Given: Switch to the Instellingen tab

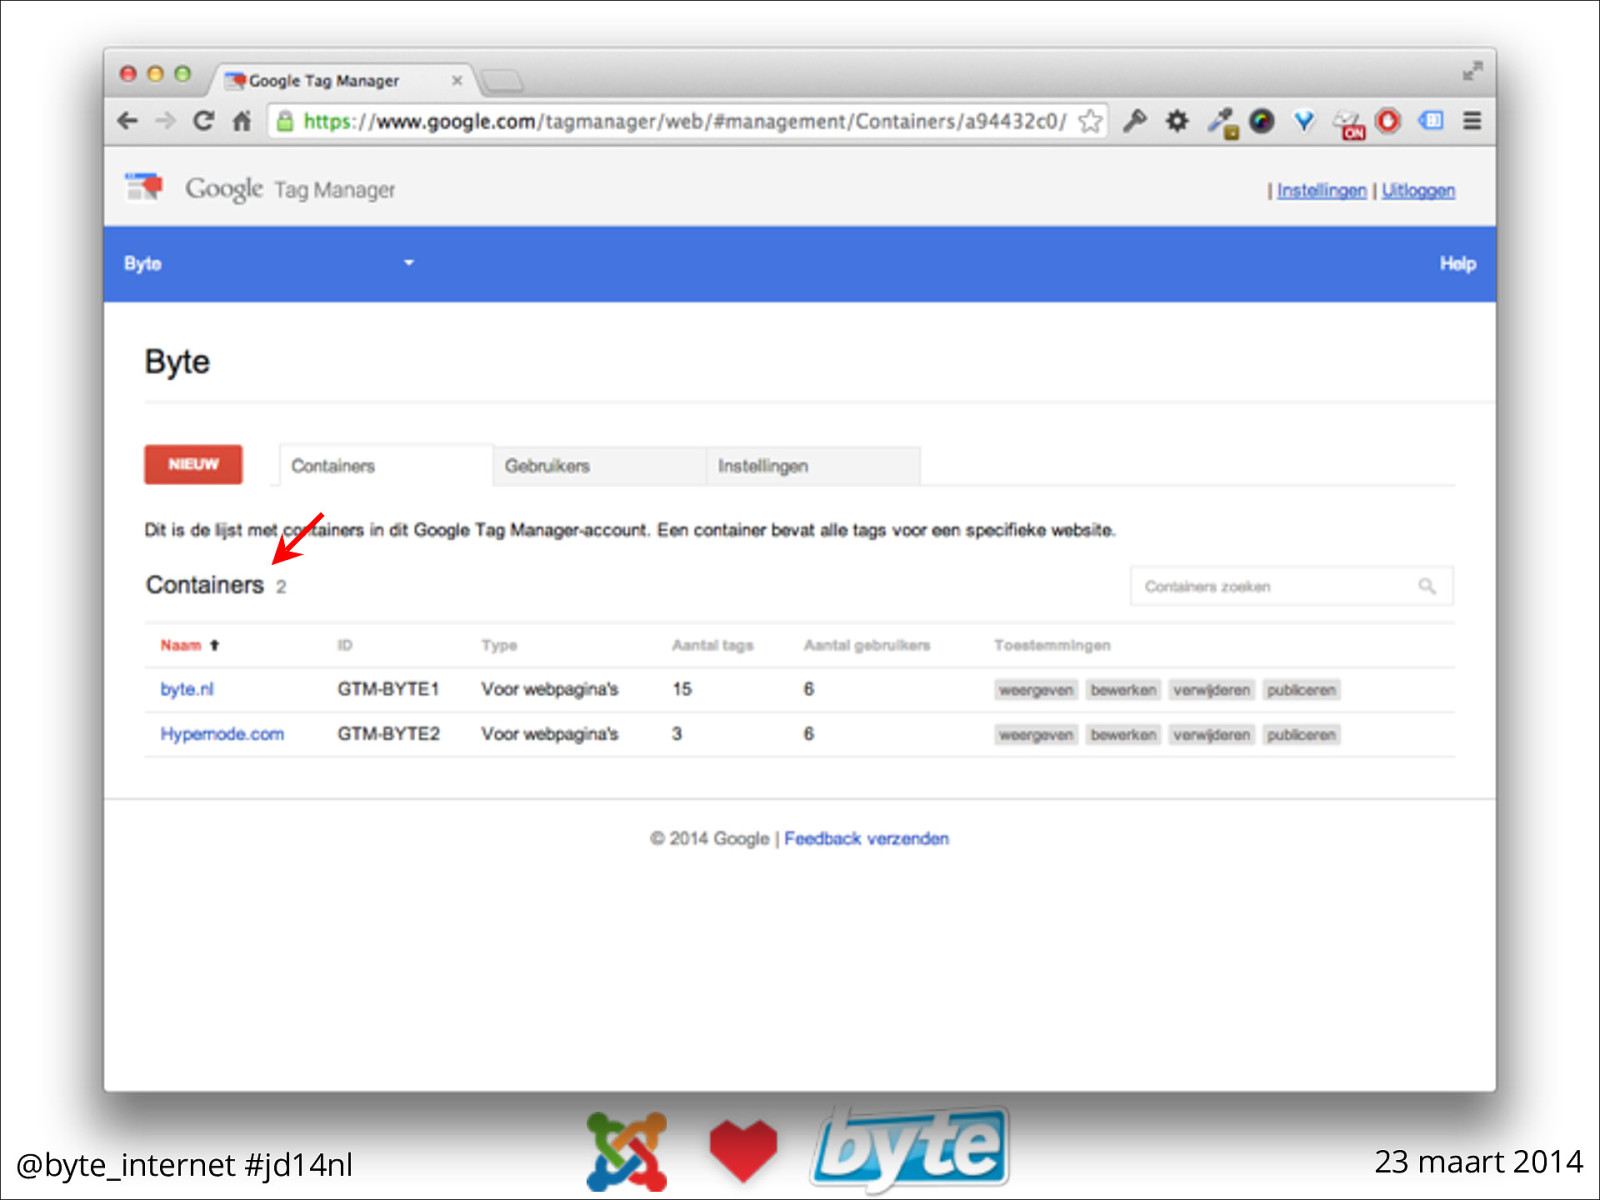Looking at the screenshot, I should click(x=813, y=466).
